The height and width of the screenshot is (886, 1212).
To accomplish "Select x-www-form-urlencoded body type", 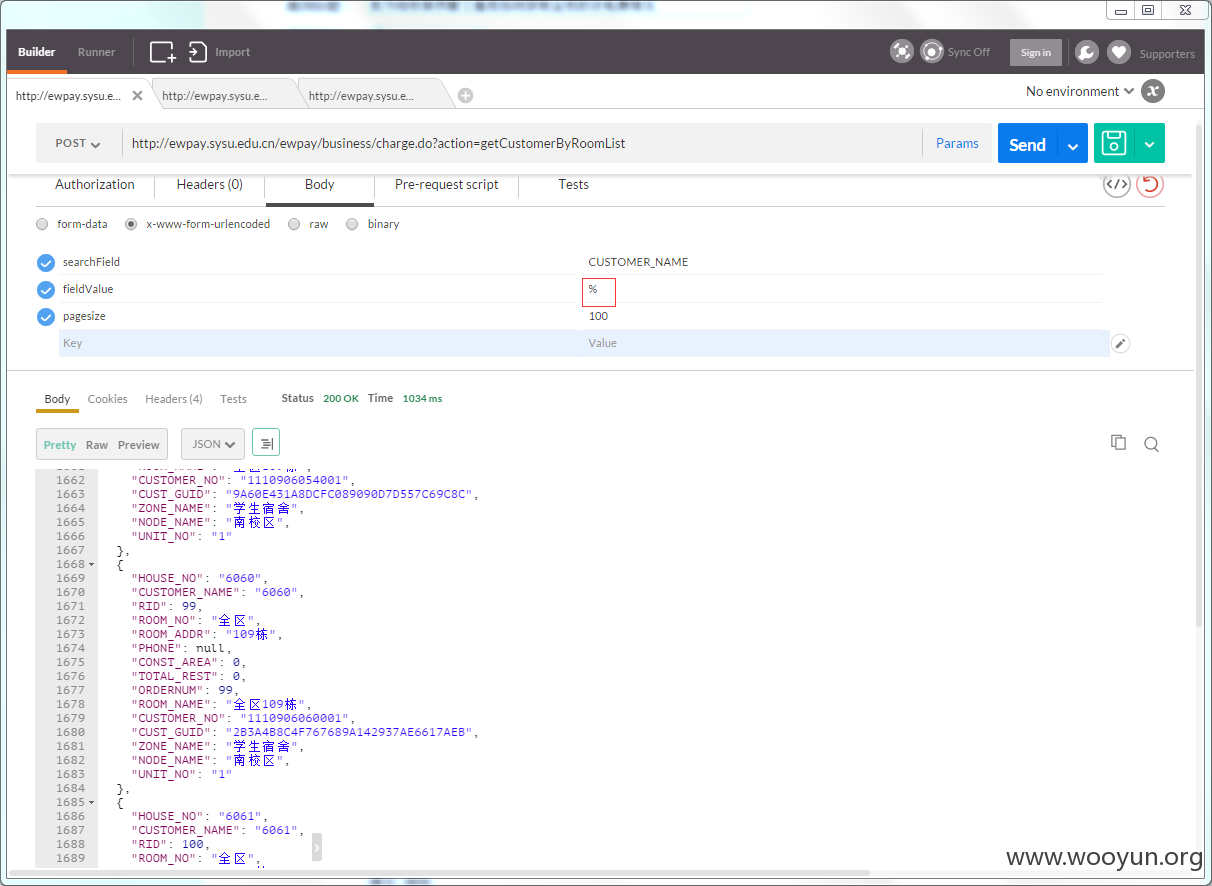I will click(x=131, y=224).
